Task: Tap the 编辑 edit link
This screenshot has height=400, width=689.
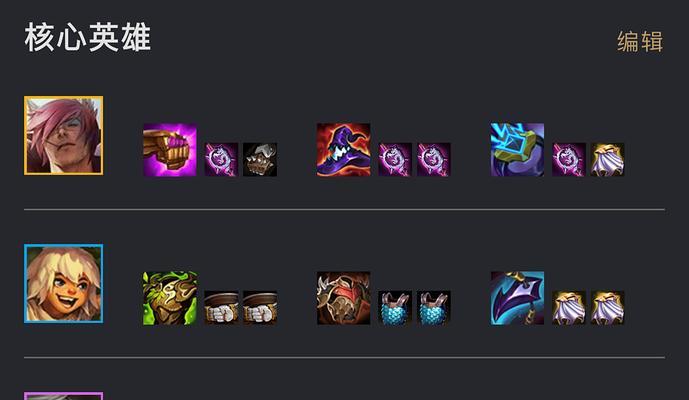Action: pos(640,41)
